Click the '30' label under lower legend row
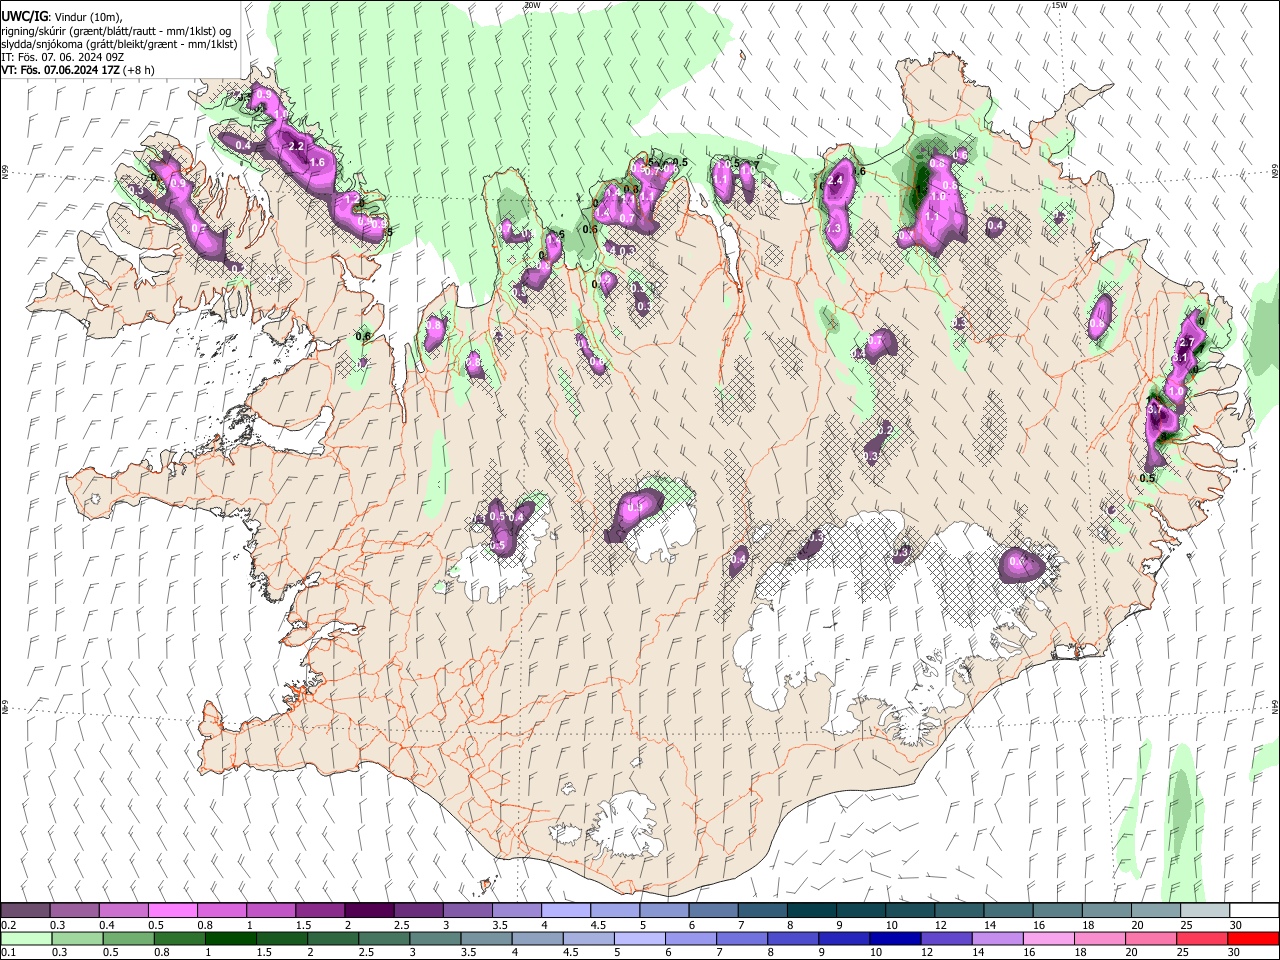The width and height of the screenshot is (1280, 960). coord(1235,953)
